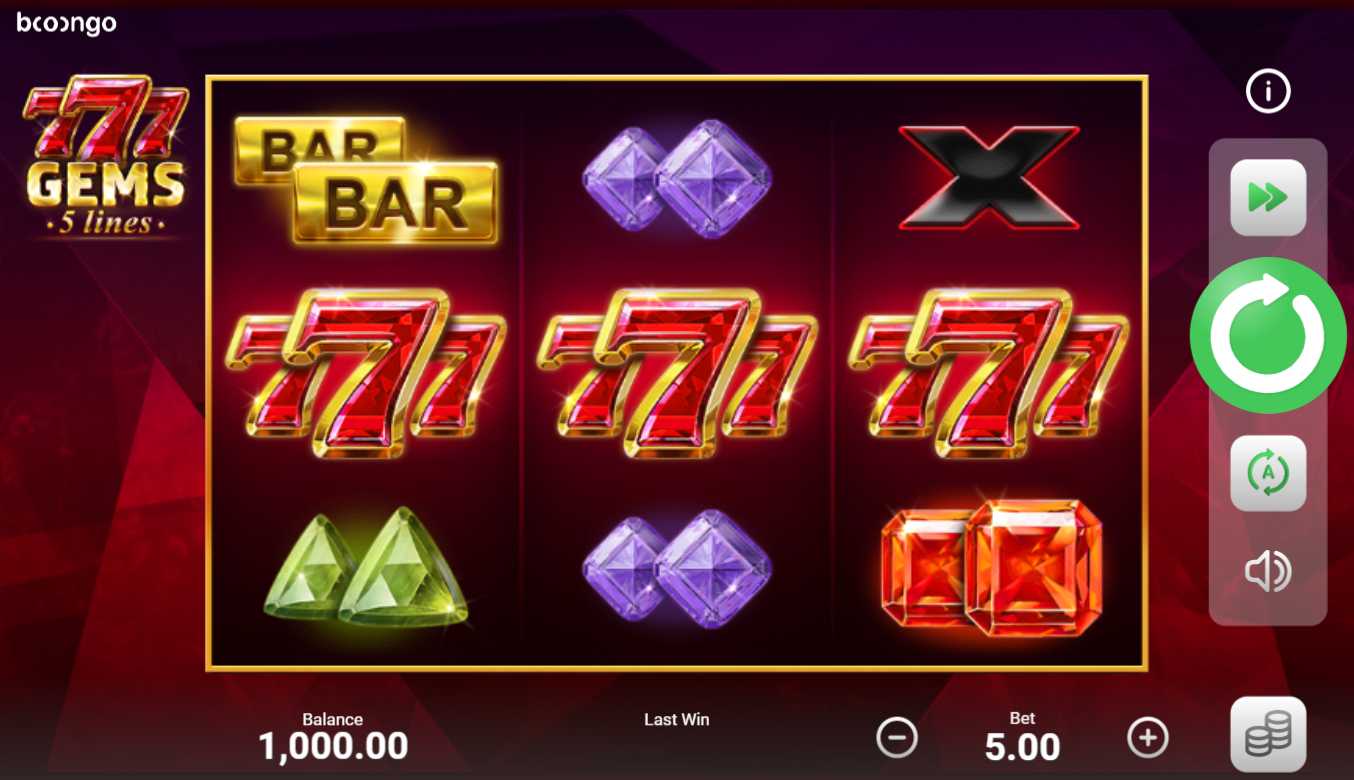
Task: Select the double BAR symbol
Action: coord(366,180)
